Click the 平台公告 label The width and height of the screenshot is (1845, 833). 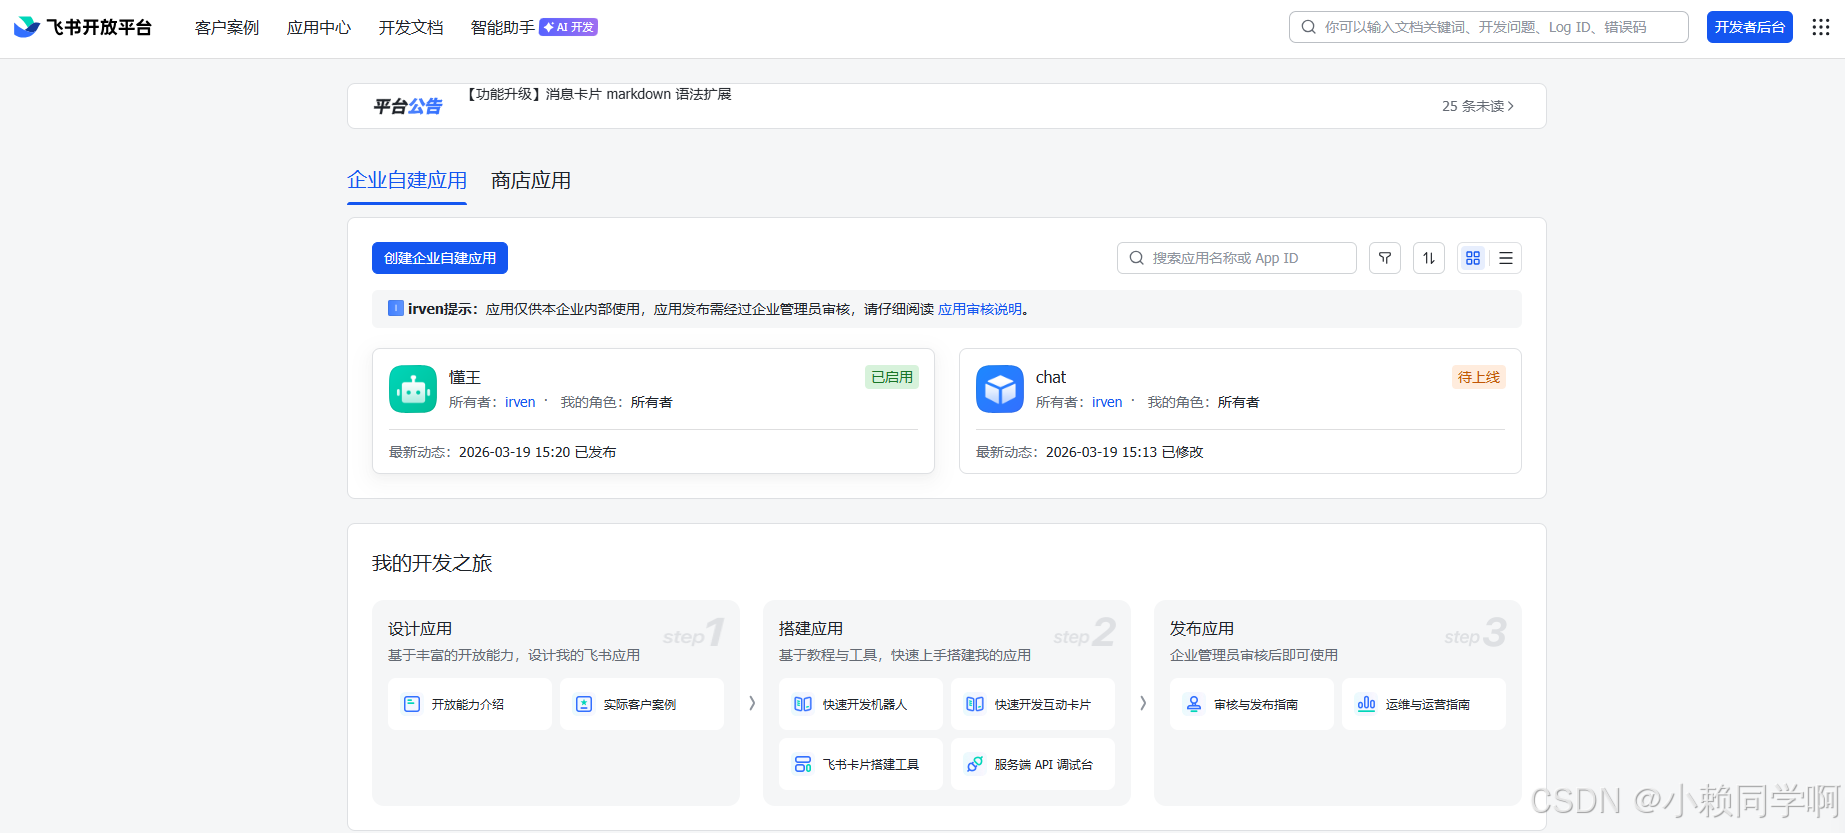[x=408, y=106]
